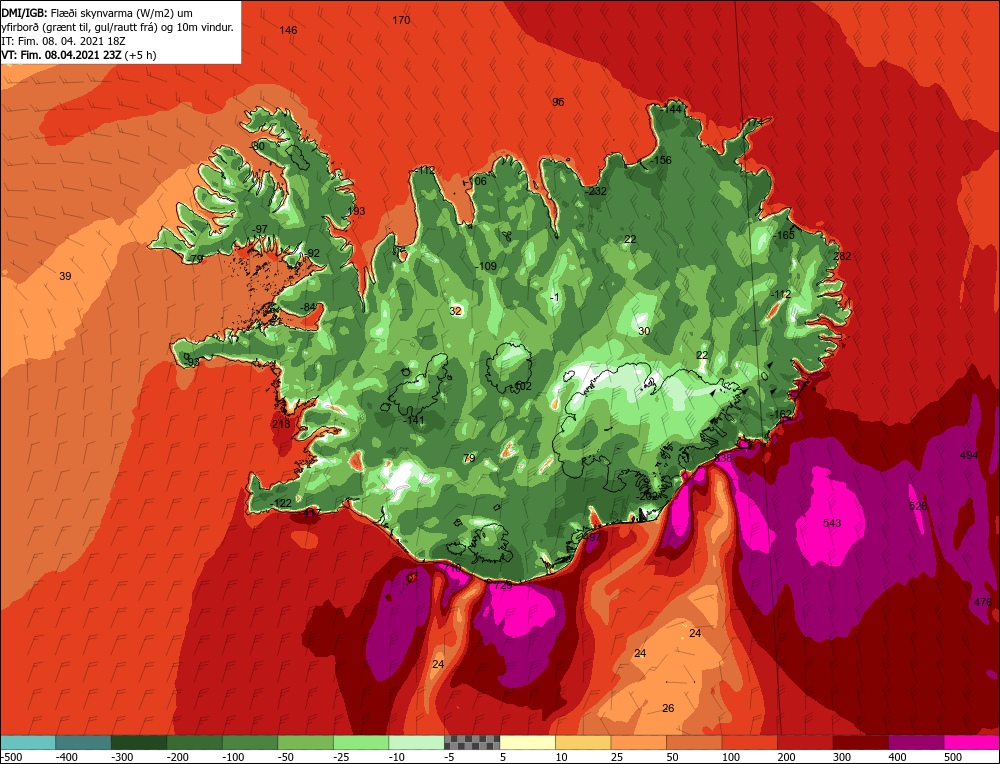The image size is (1000, 764).
Task: Click the -165 value in east Iceland
Action: (x=784, y=235)
